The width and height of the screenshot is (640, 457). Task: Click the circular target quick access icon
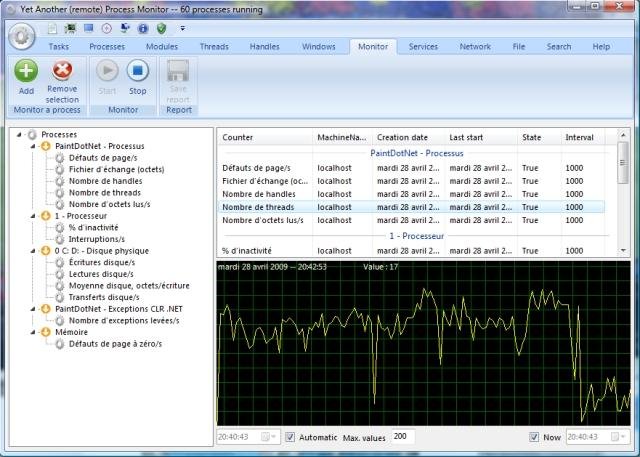click(107, 28)
